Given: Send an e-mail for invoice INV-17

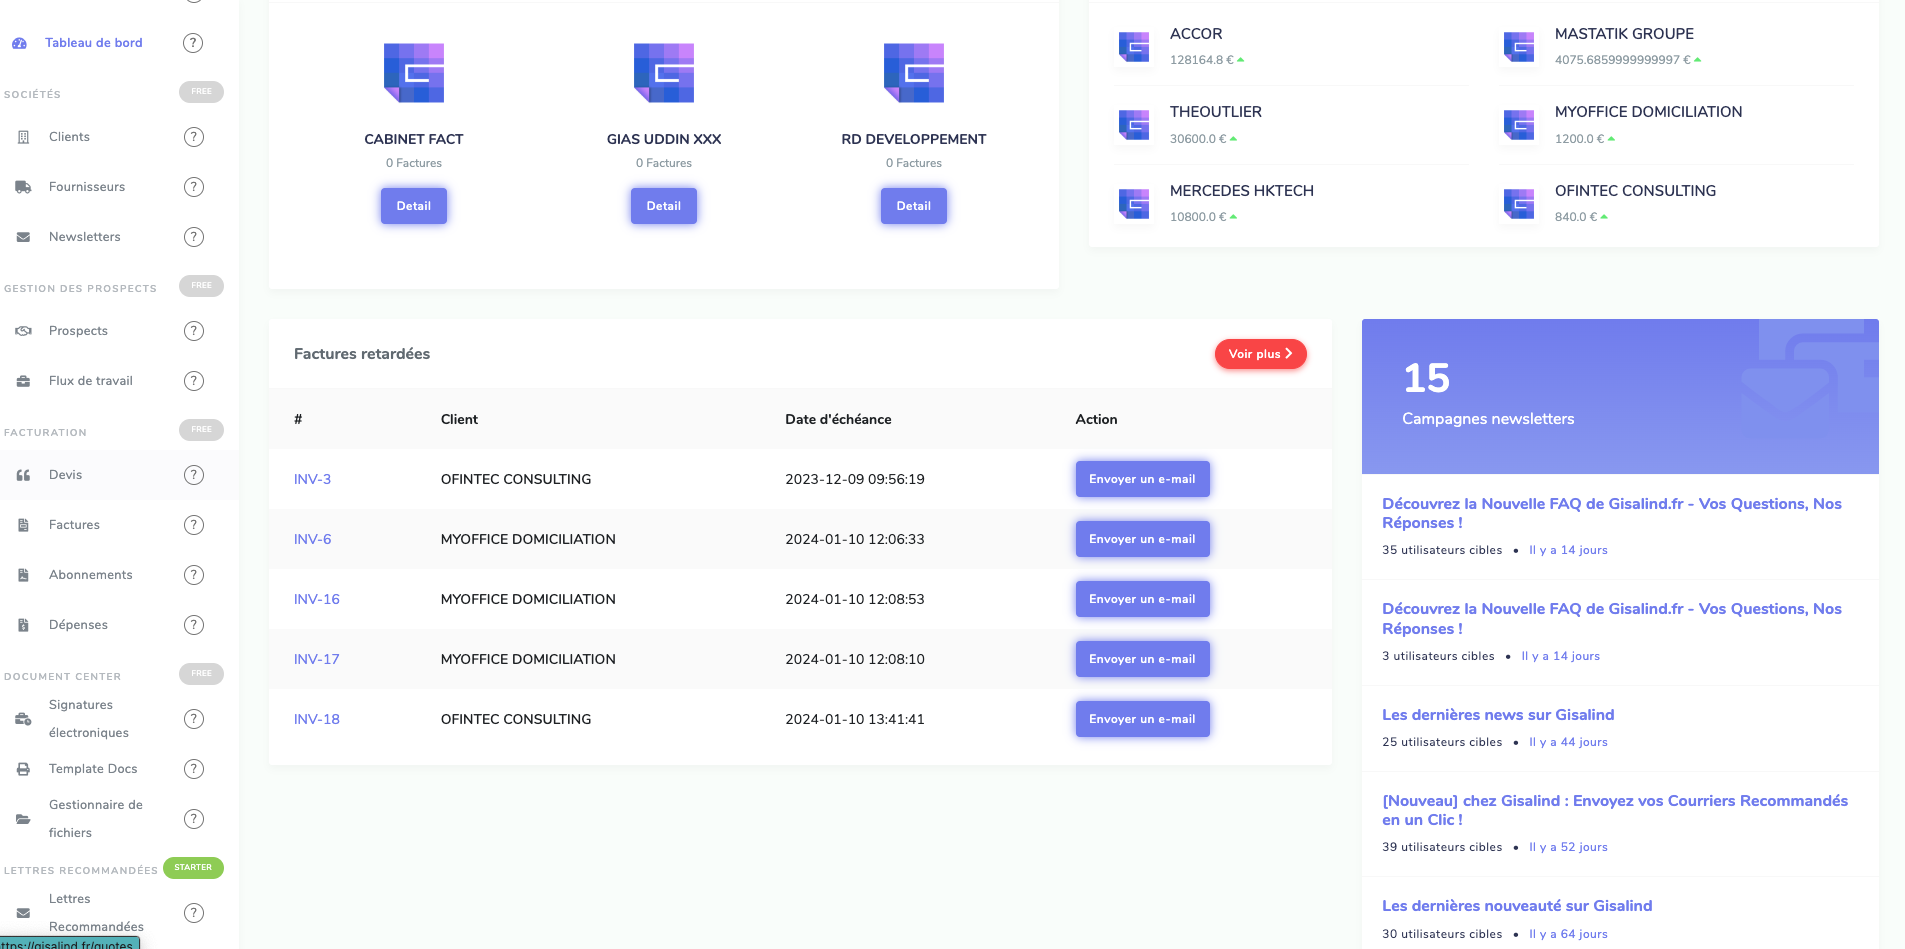Looking at the screenshot, I should pos(1142,659).
